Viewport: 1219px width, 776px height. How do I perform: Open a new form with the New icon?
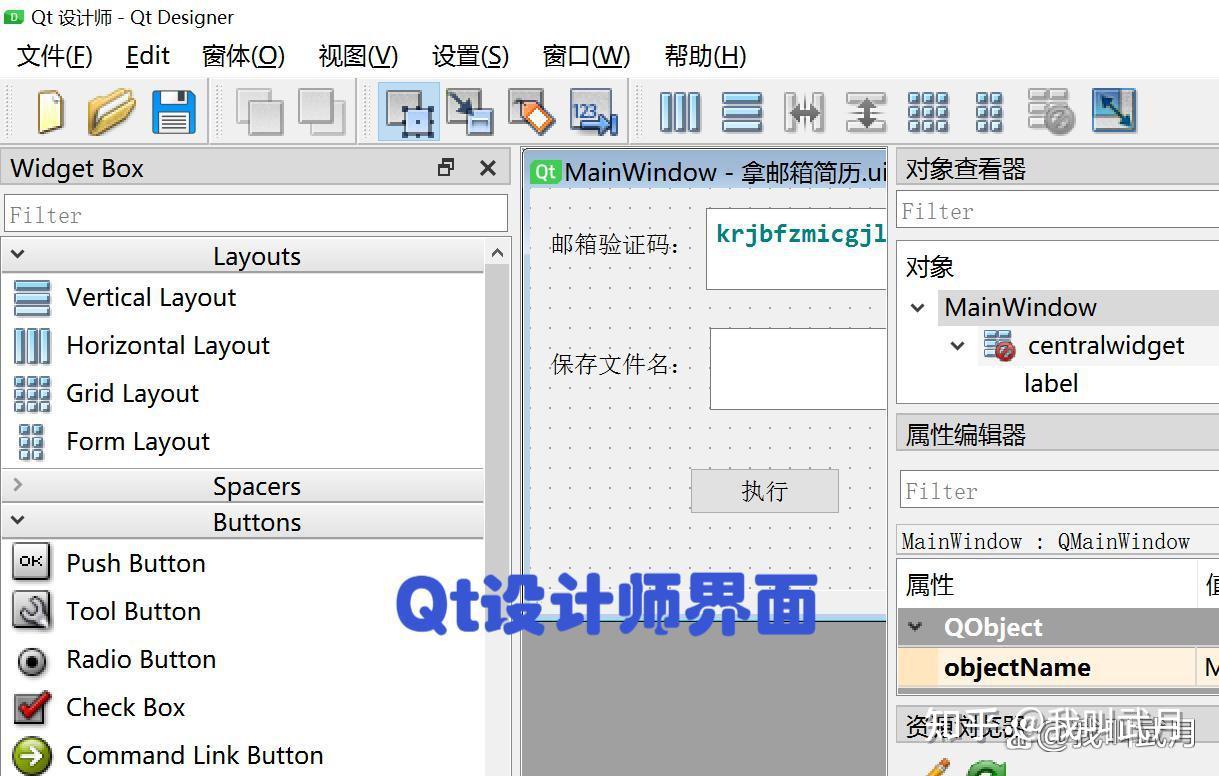(50, 112)
